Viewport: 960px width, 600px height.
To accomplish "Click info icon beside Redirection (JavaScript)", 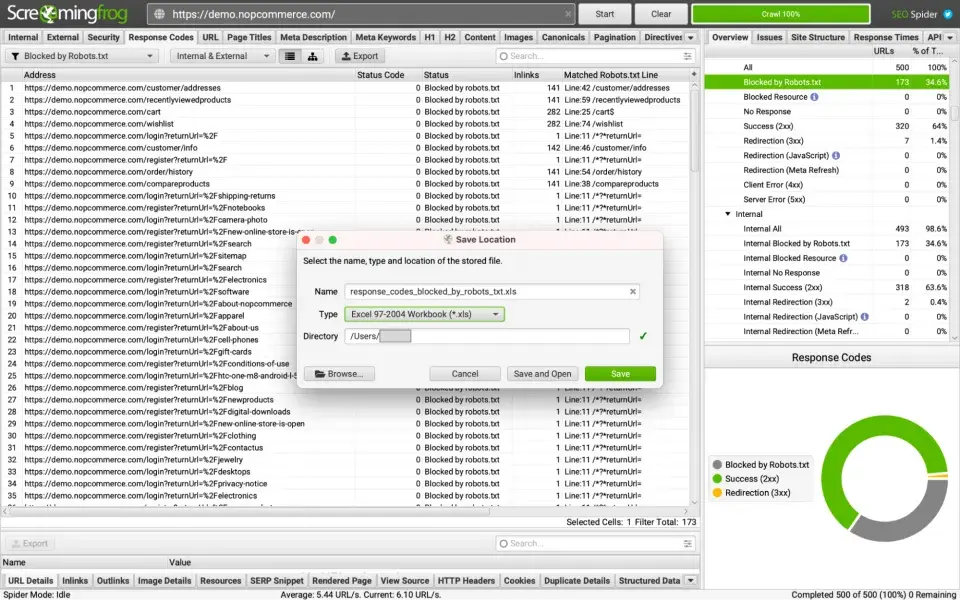I will (836, 156).
